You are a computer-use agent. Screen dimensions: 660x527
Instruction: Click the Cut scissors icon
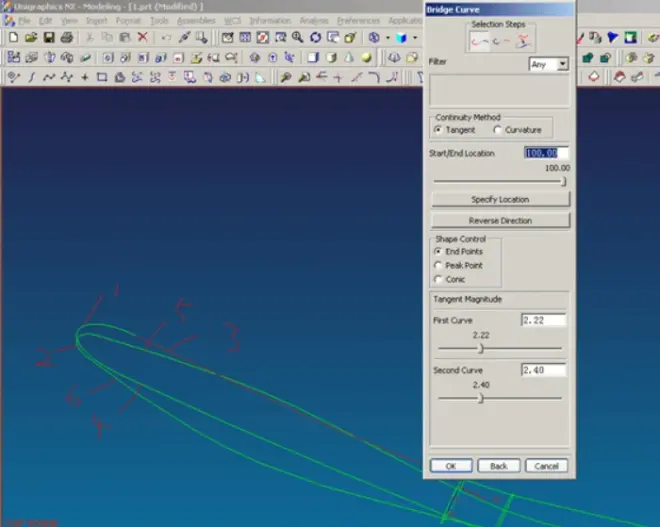[89, 37]
